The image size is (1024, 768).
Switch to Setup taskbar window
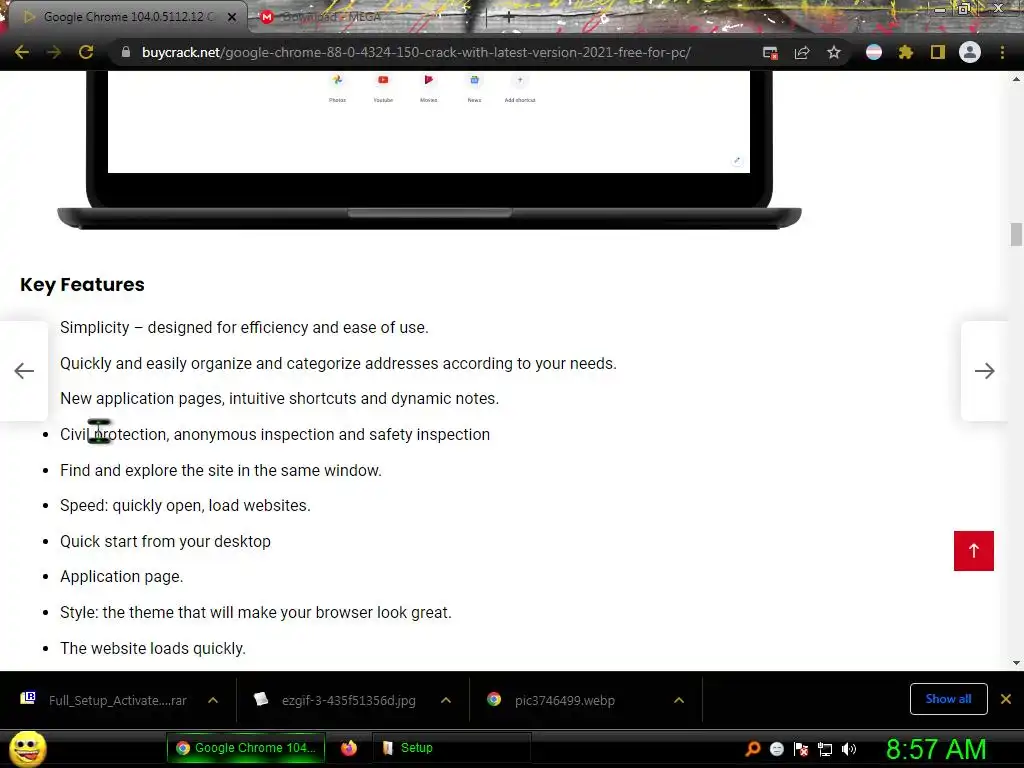pos(451,748)
